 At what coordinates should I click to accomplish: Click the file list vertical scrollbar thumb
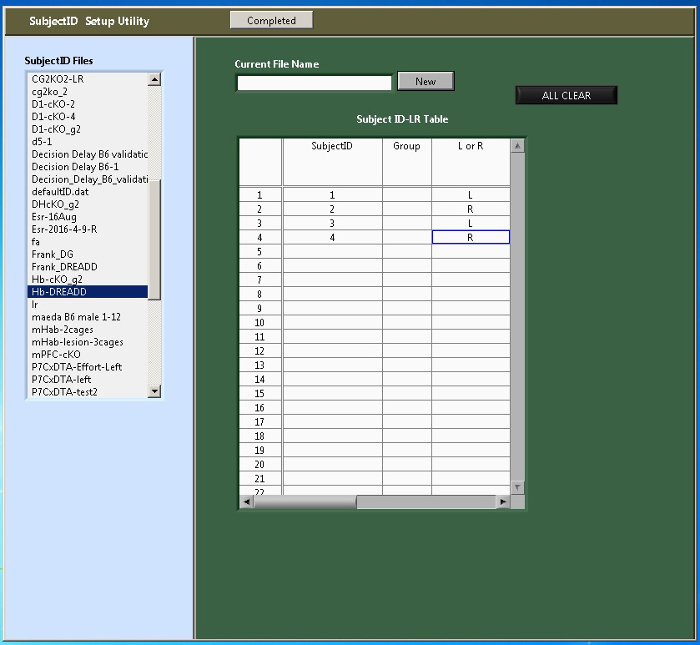154,240
